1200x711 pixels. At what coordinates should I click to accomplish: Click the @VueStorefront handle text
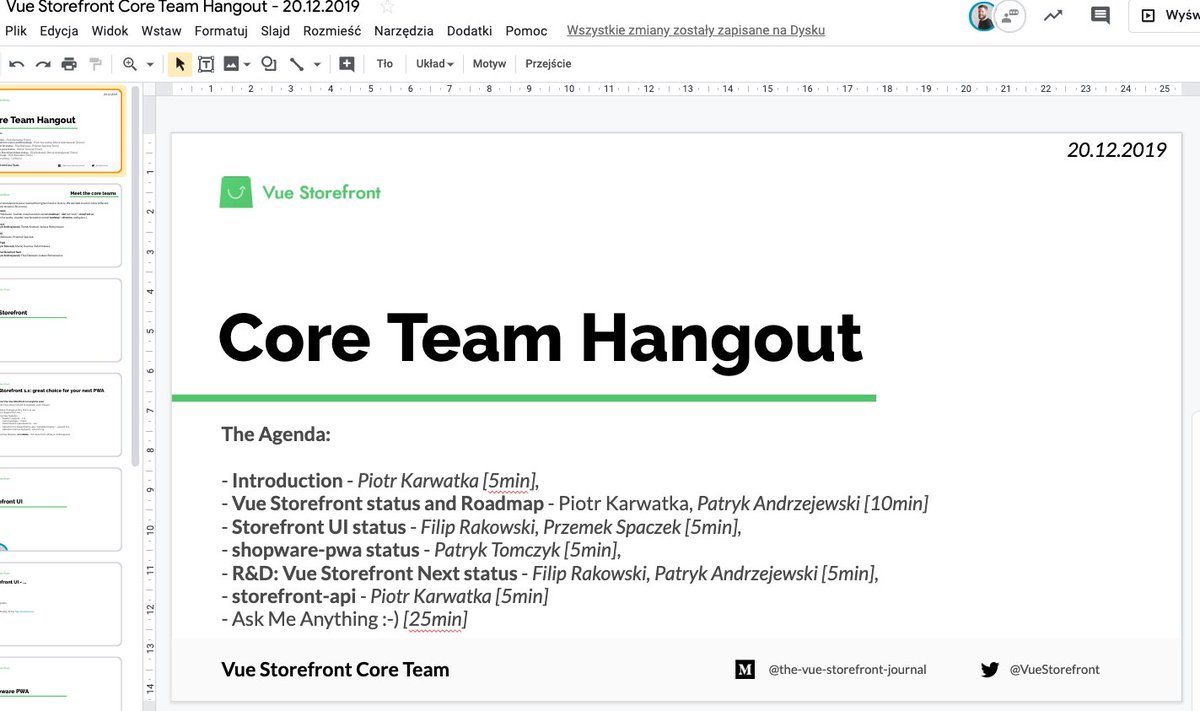[x=1055, y=670]
